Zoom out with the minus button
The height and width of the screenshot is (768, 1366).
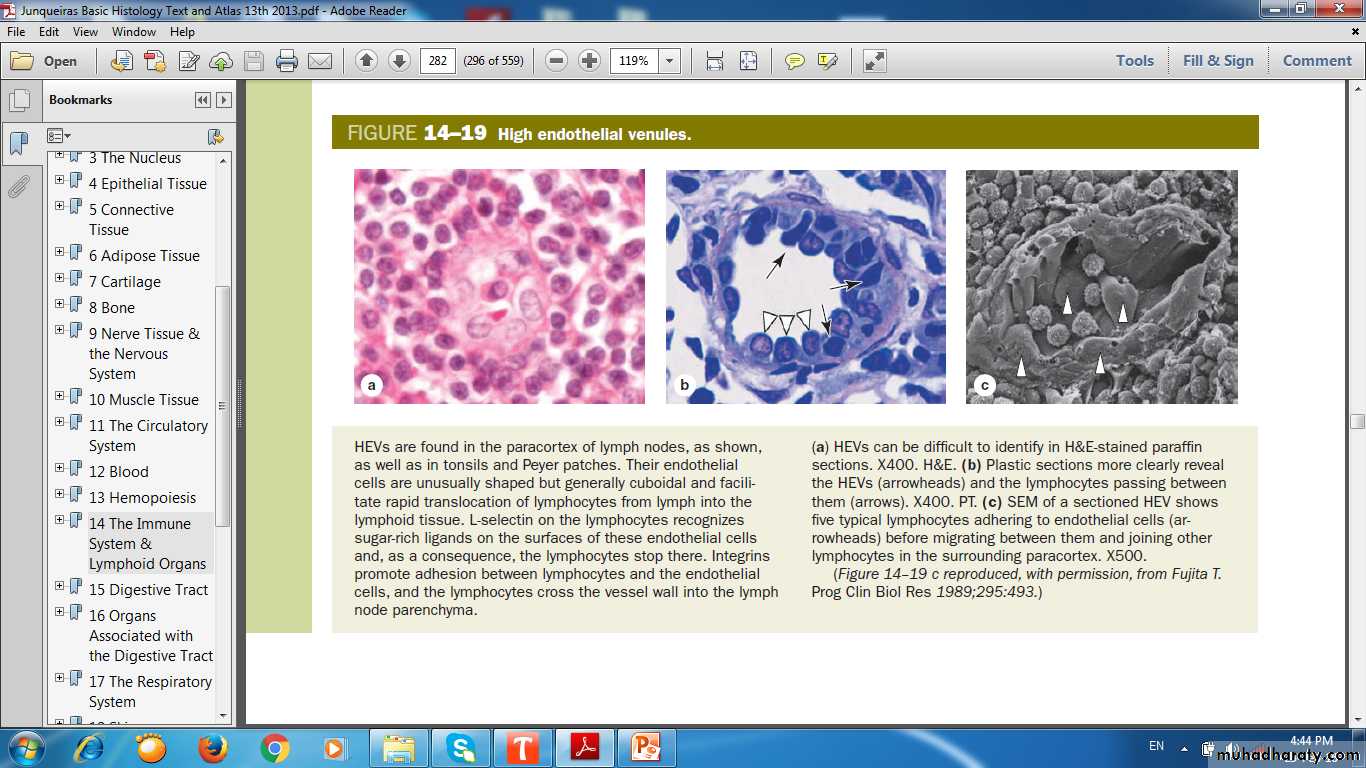tap(557, 61)
